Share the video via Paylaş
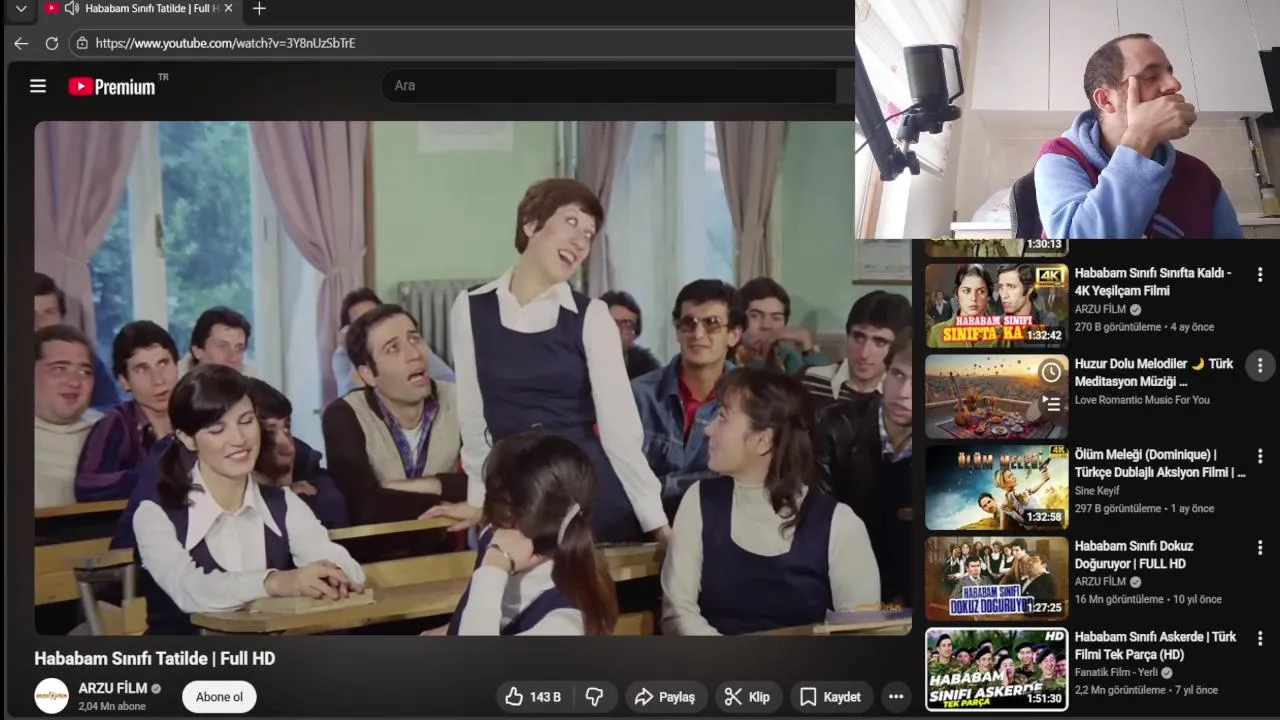The height and width of the screenshot is (720, 1280). pos(665,697)
